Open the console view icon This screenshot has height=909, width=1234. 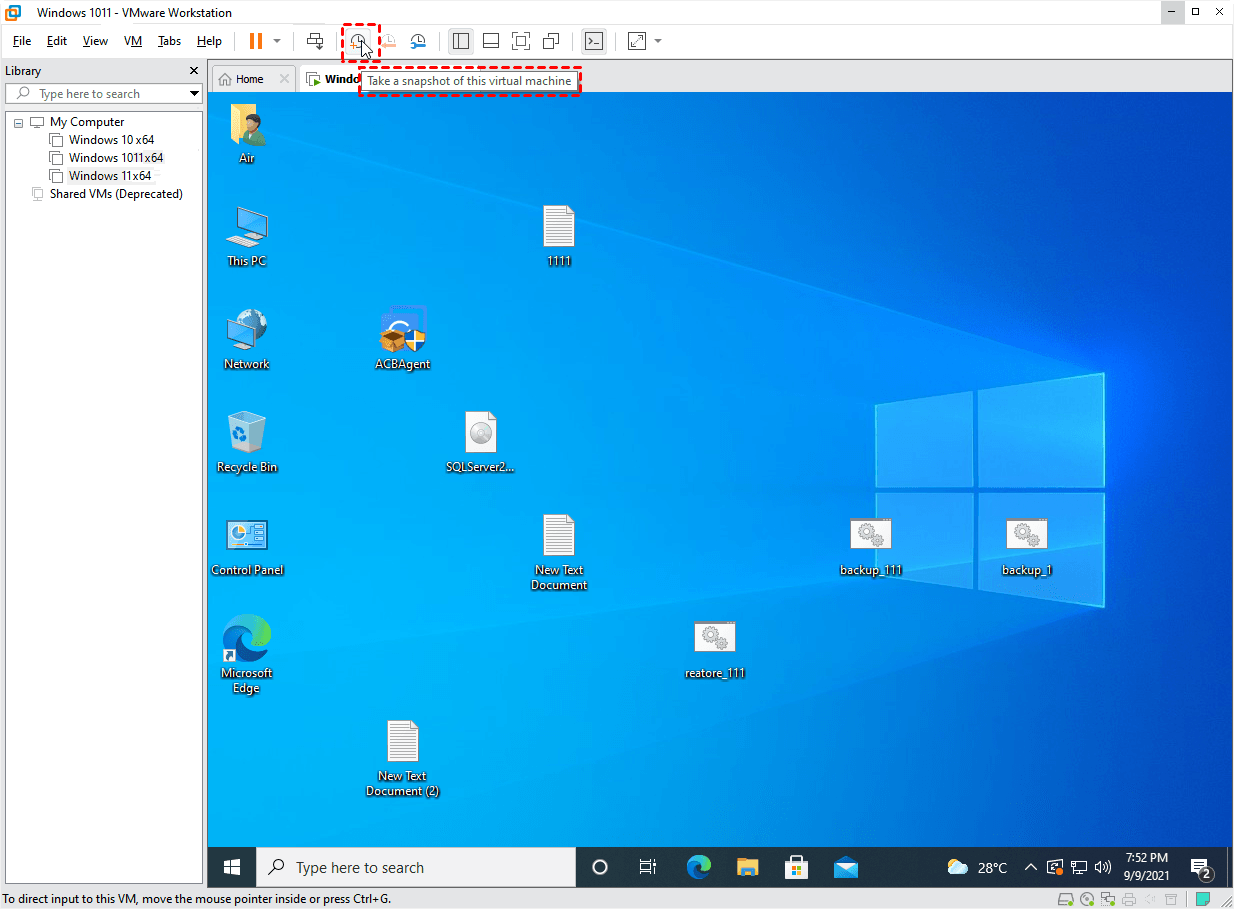coord(594,41)
